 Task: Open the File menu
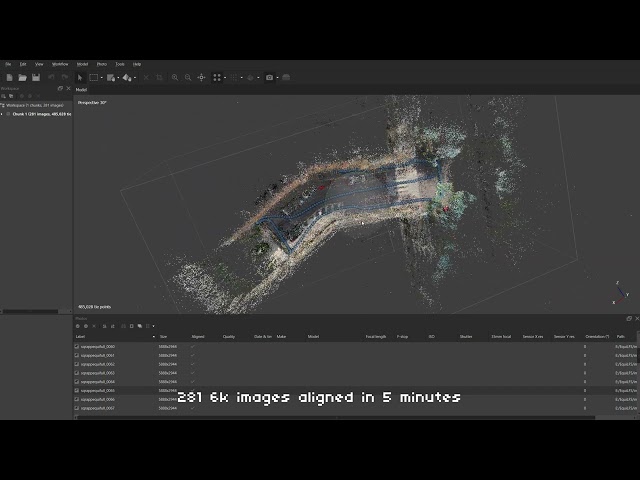pyautogui.click(x=8, y=64)
